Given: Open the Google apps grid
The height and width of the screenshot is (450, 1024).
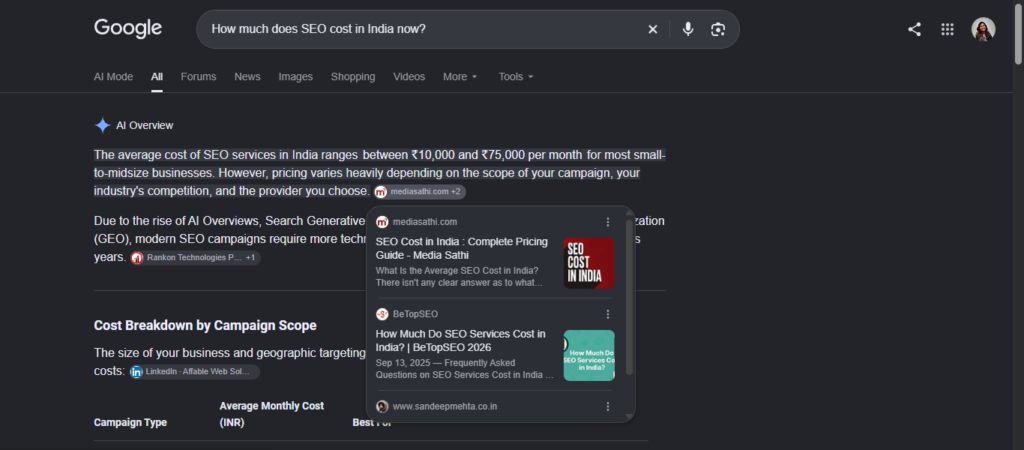Looking at the screenshot, I should [948, 29].
